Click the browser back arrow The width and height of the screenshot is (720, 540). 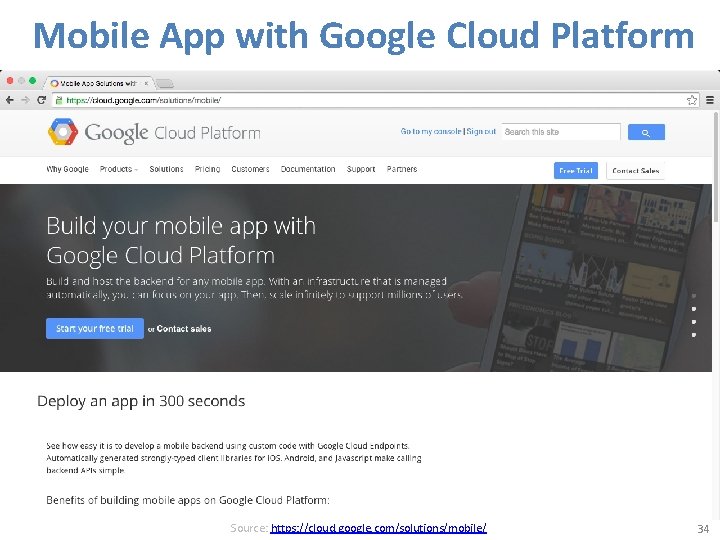point(10,100)
